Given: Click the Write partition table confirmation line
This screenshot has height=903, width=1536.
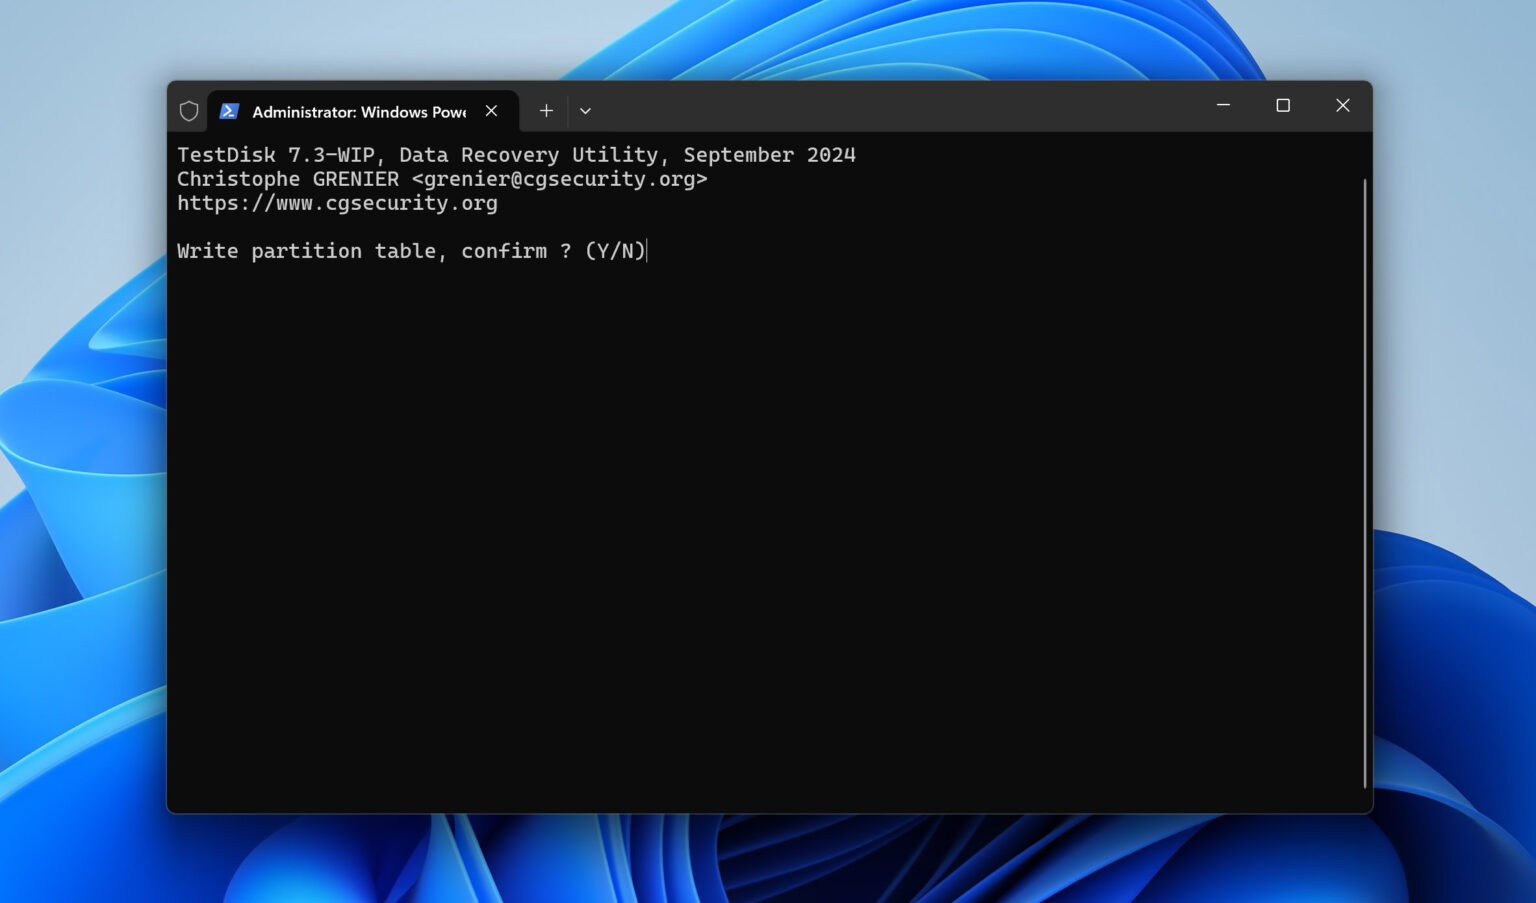Looking at the screenshot, I should pos(411,251).
